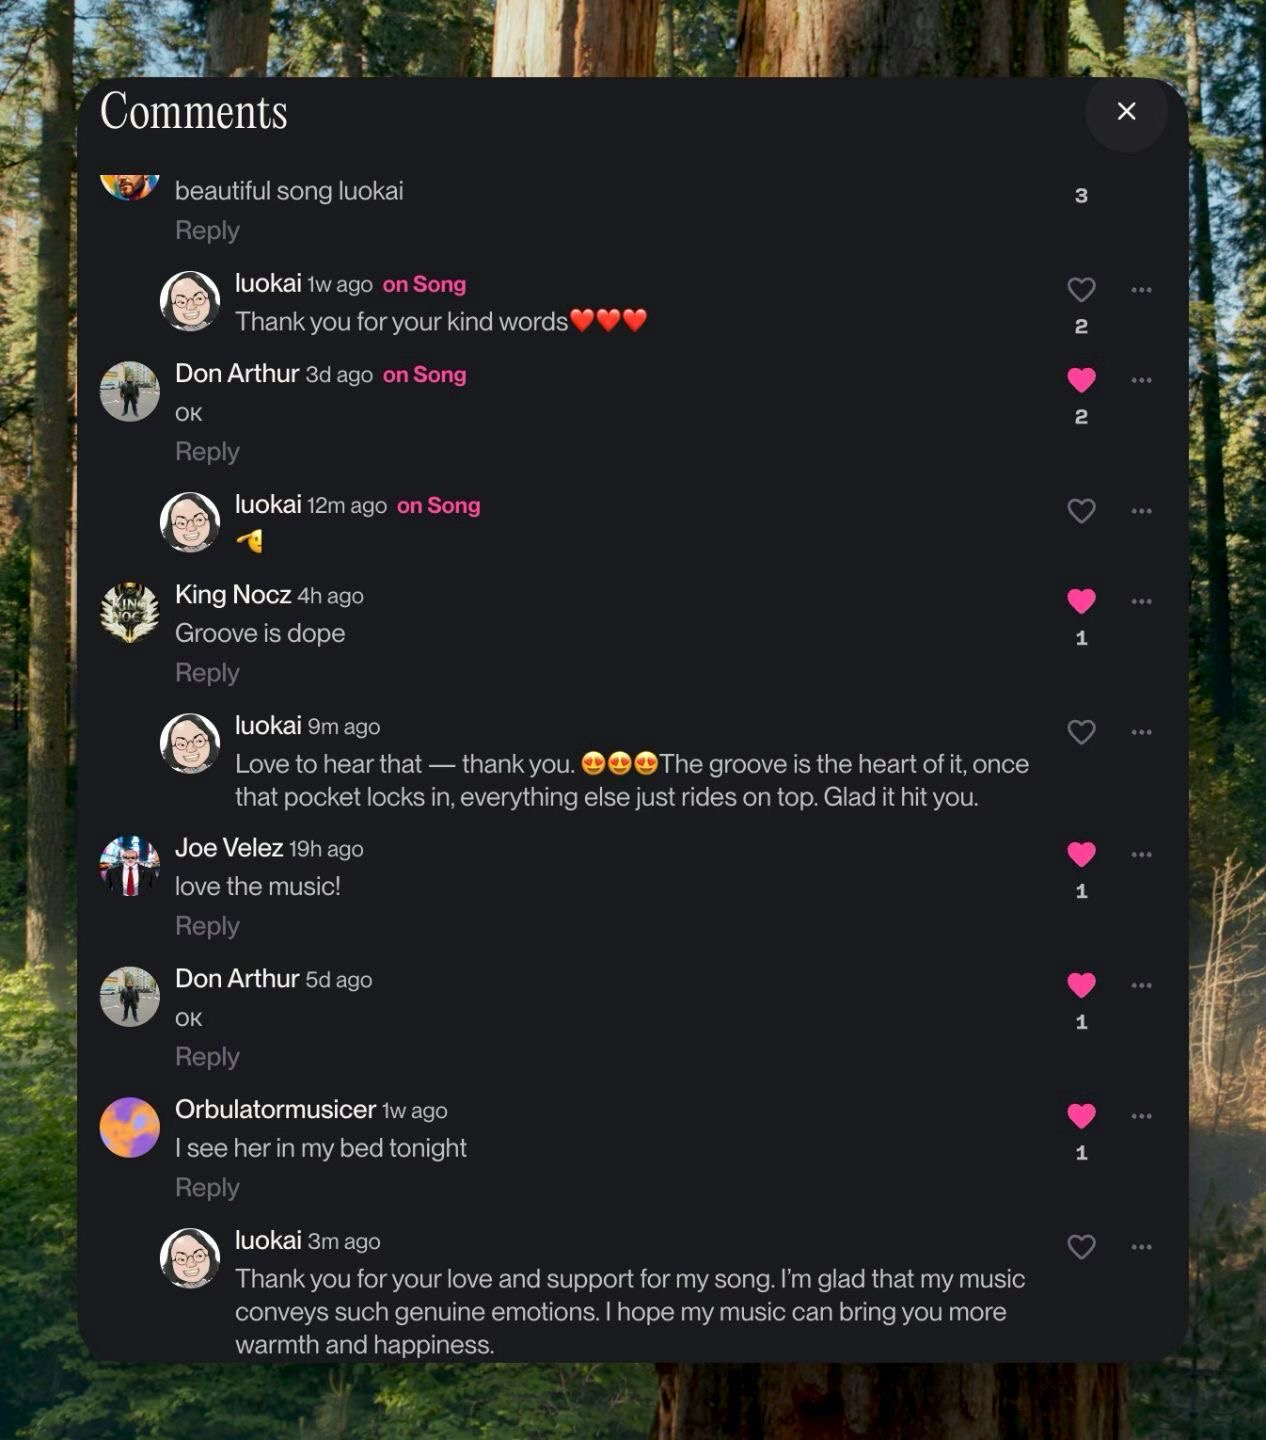
Task: Reply to Joe Velez's comment
Action: tap(207, 926)
